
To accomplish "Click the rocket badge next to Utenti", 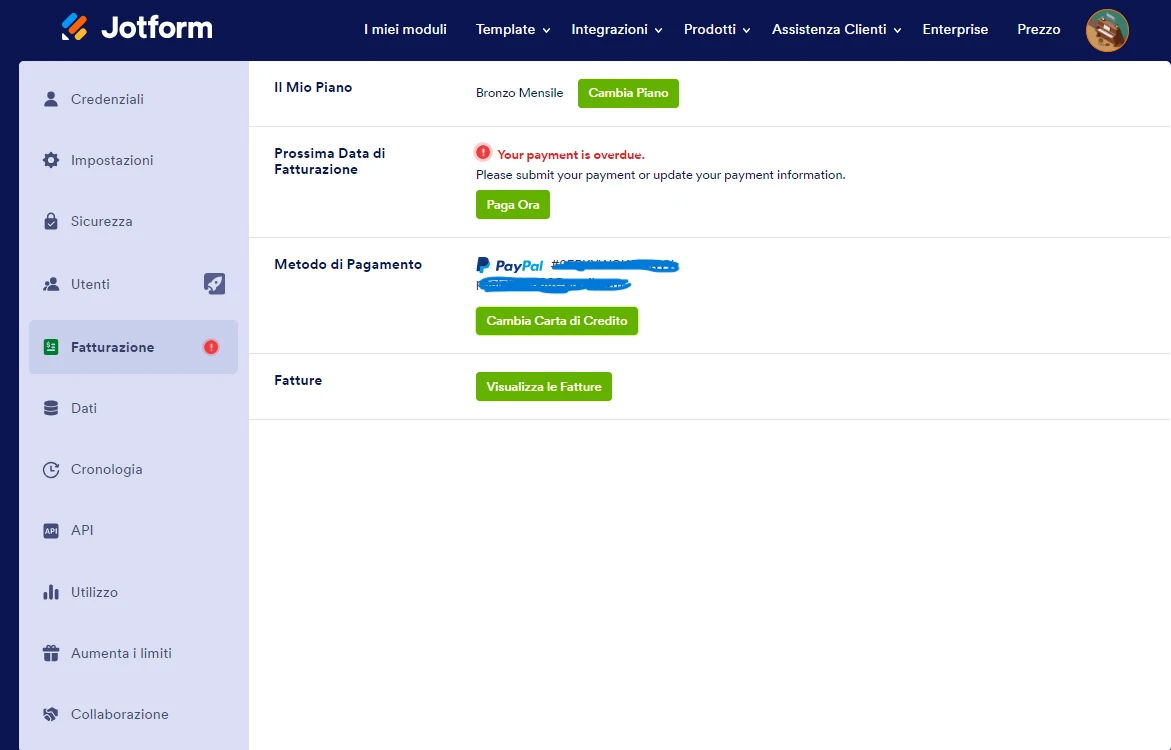I will pos(215,284).
